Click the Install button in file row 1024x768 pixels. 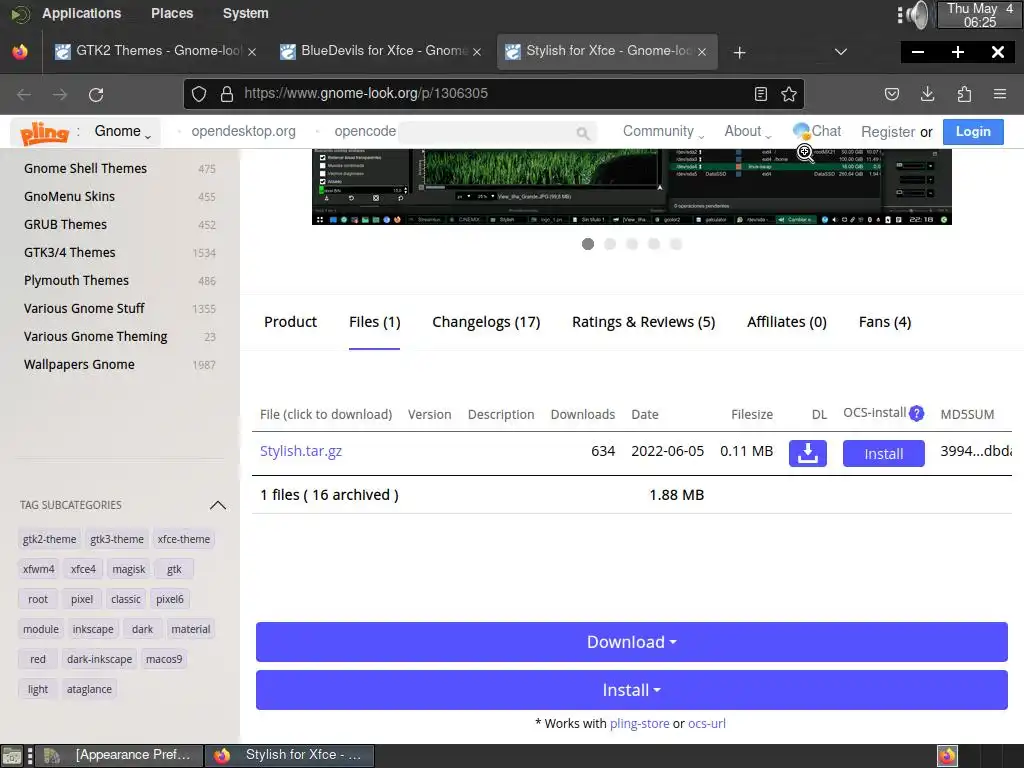click(x=884, y=453)
